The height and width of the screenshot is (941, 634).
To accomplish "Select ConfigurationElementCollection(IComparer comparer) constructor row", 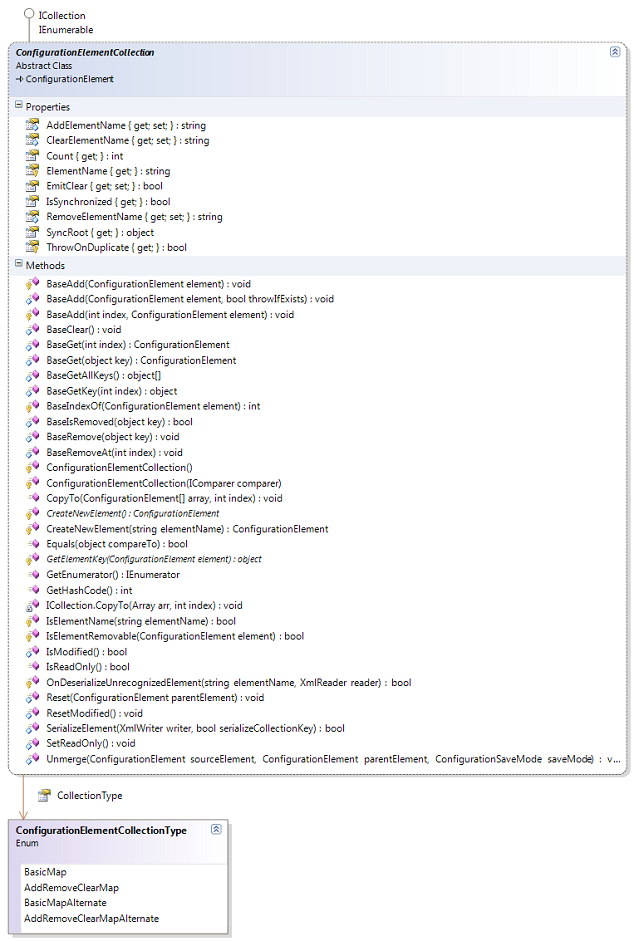I will 163,483.
